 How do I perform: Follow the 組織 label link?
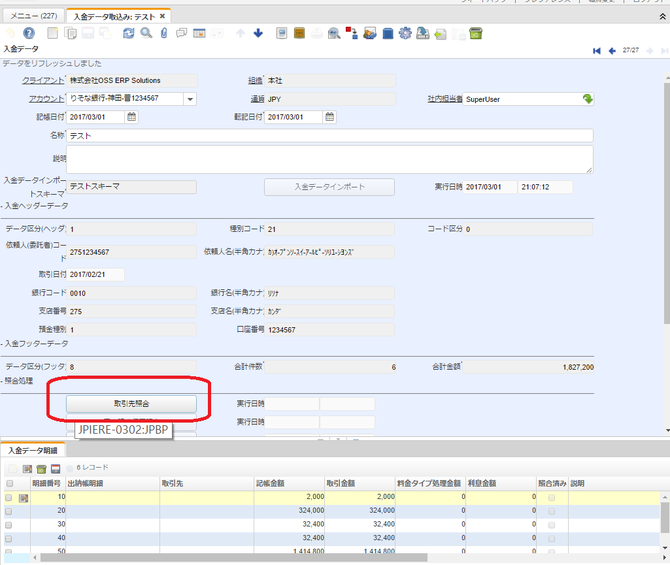point(255,80)
